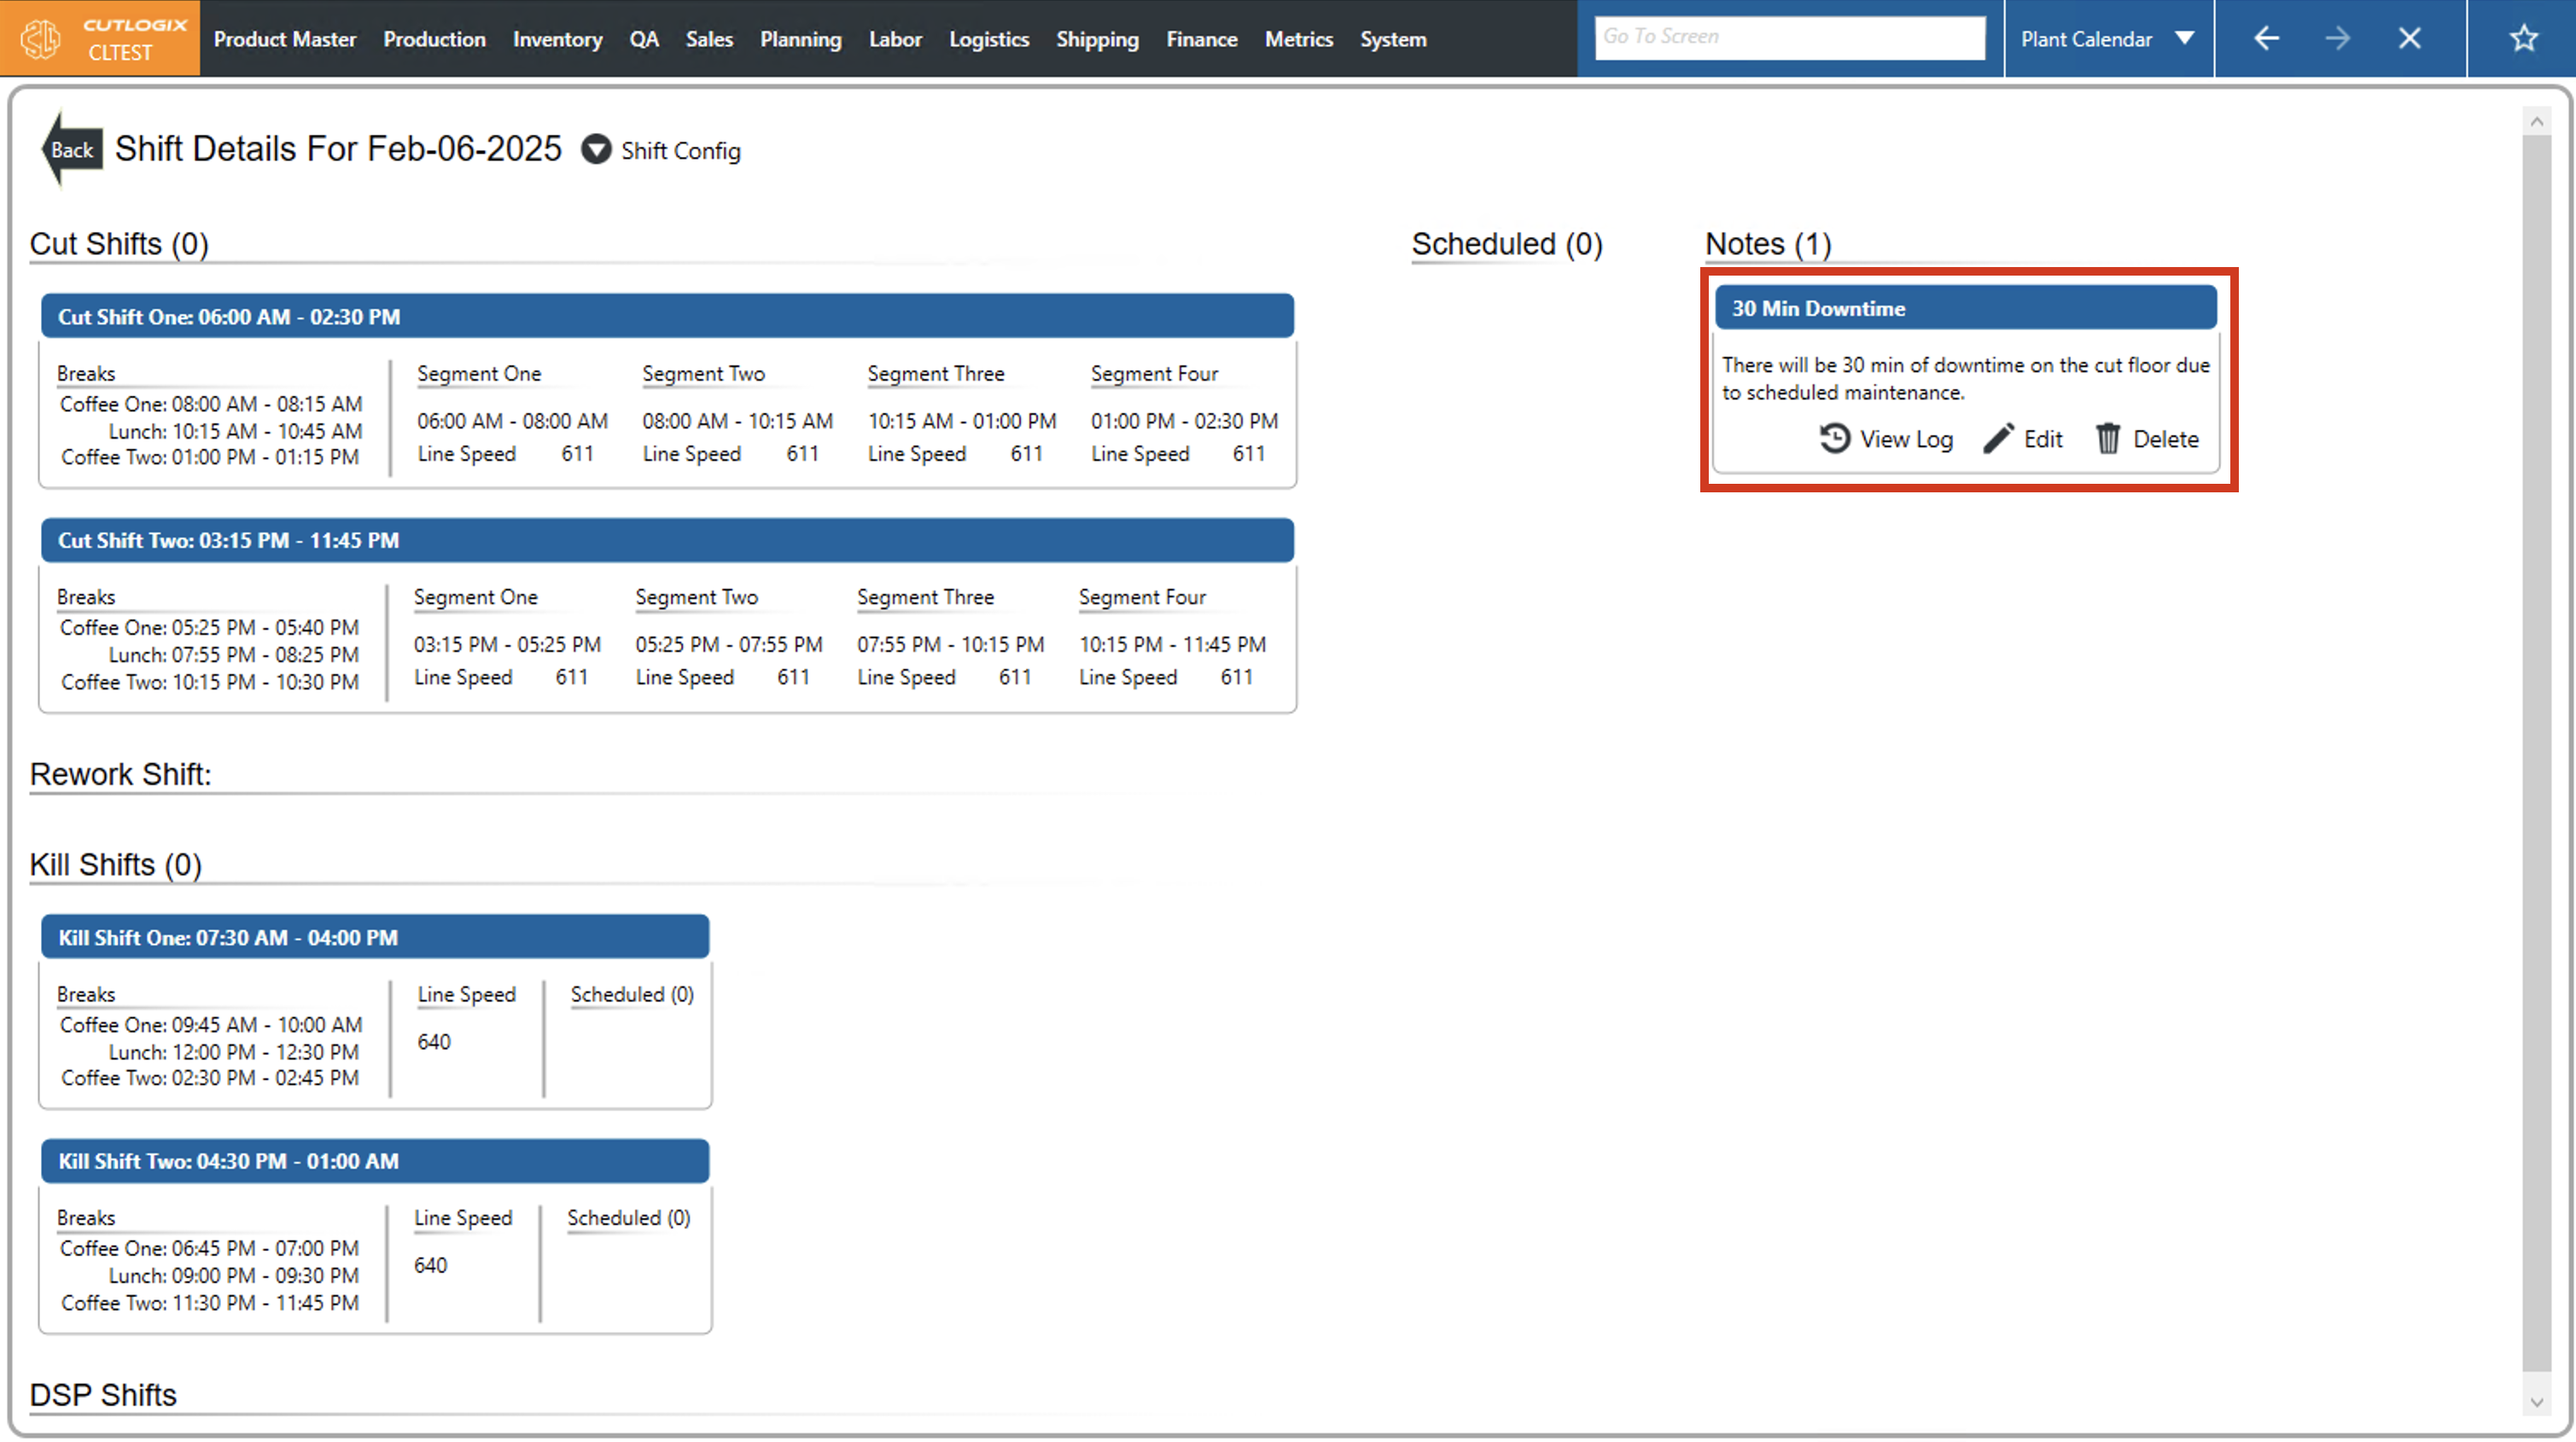Open the Finance menu
2576x1442 pixels.
tap(1201, 39)
